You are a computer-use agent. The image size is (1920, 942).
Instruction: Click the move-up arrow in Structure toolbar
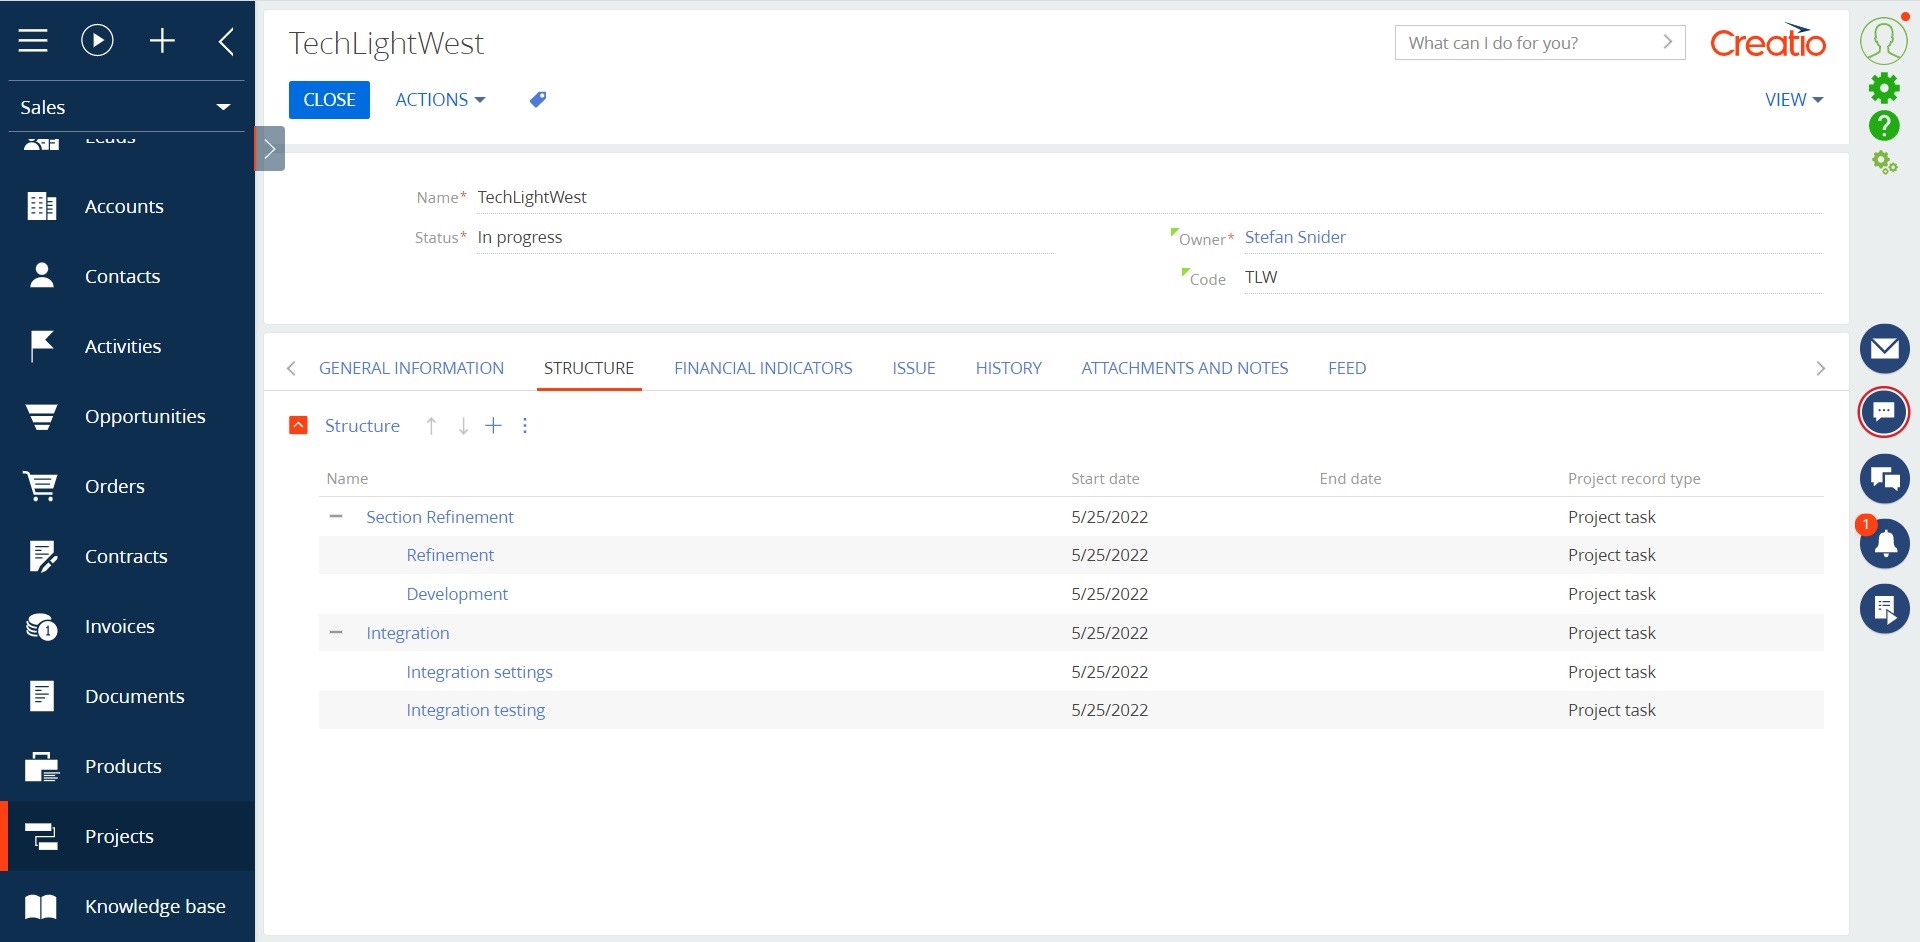pyautogui.click(x=431, y=425)
